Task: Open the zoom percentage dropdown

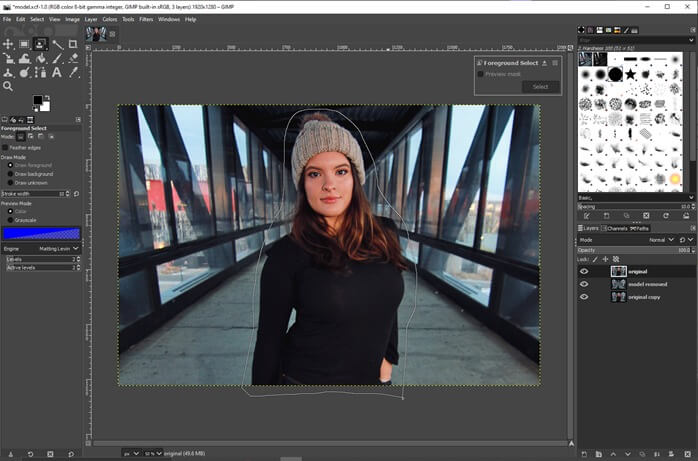Action: coord(153,453)
